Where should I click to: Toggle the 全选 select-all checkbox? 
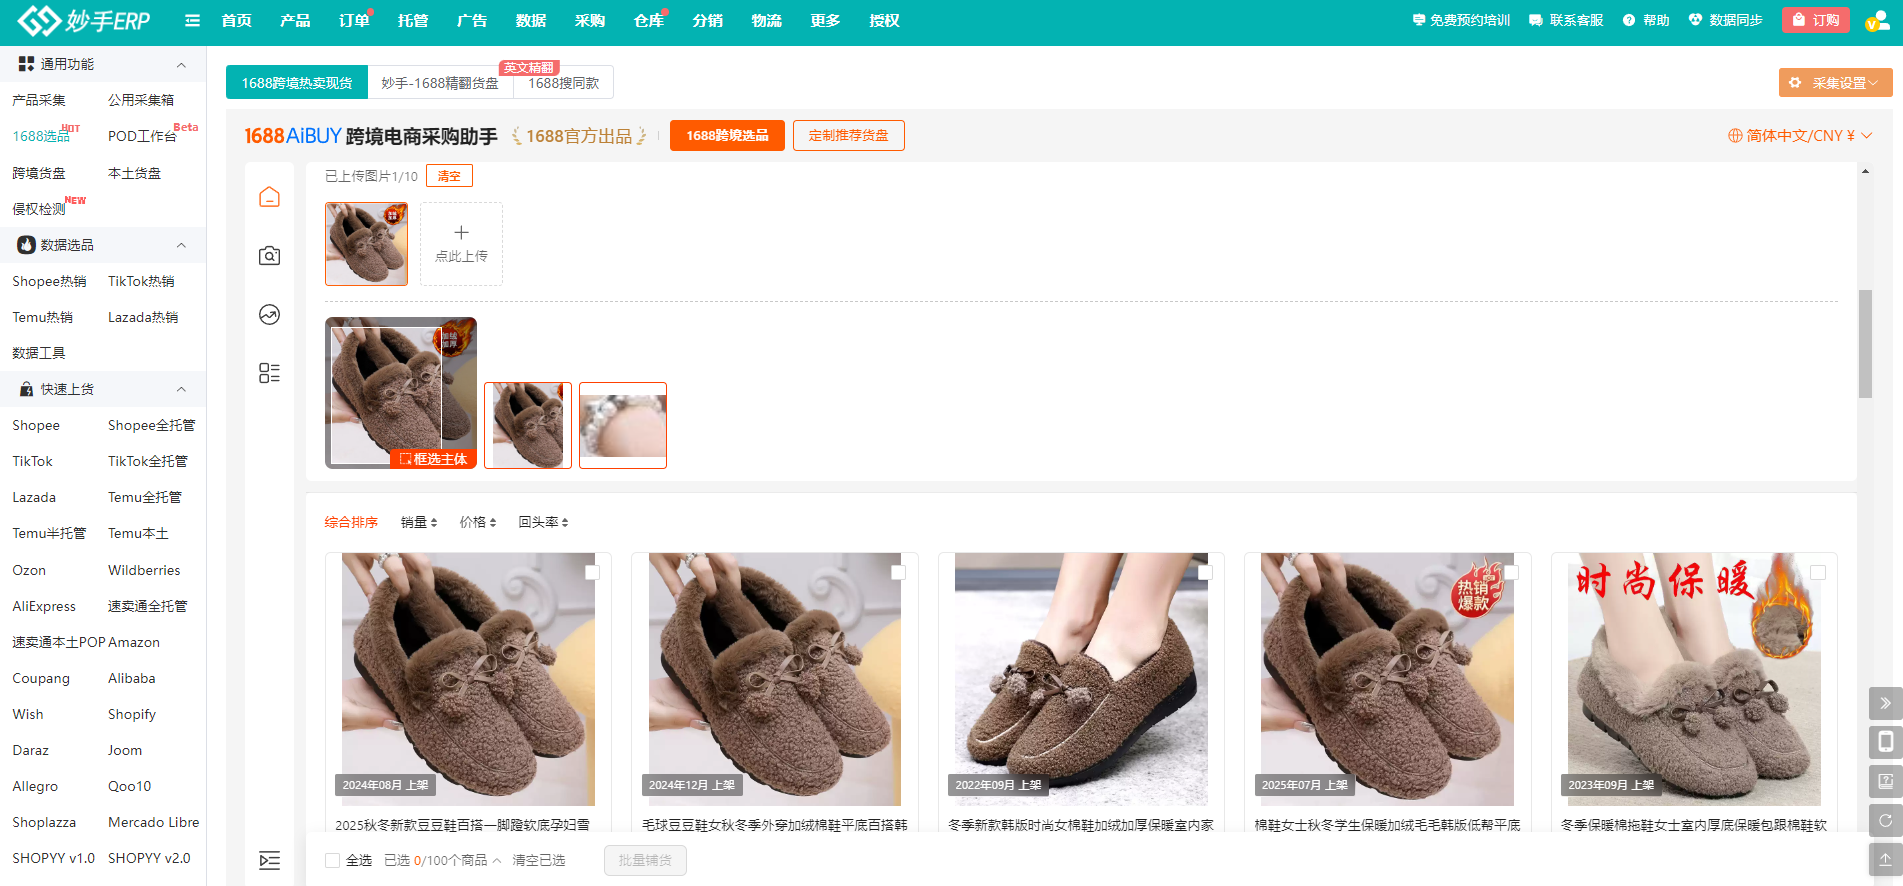click(x=332, y=860)
